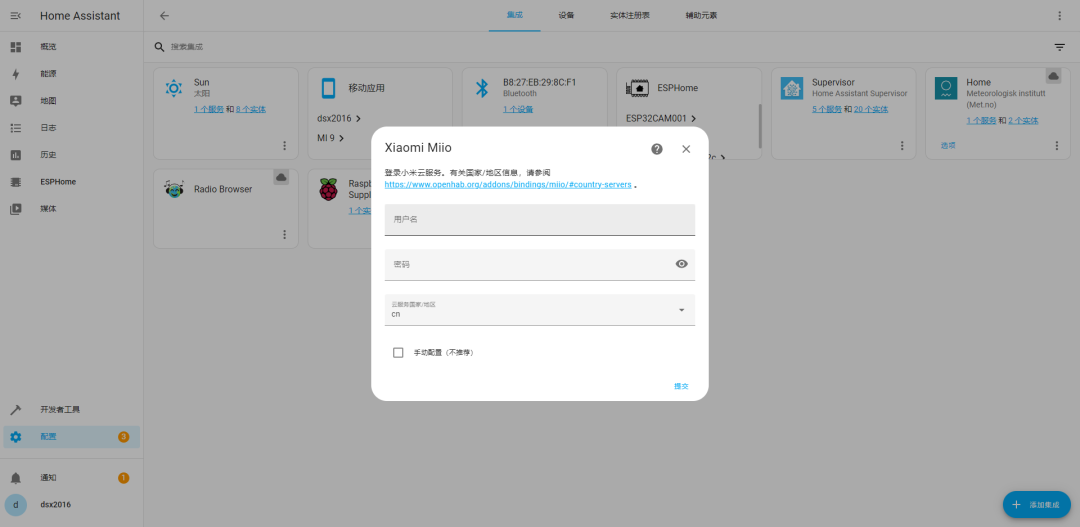Screen dimensions: 1080x527
Task: Open the dsx2016 user profile avatar
Action: pos(16,504)
